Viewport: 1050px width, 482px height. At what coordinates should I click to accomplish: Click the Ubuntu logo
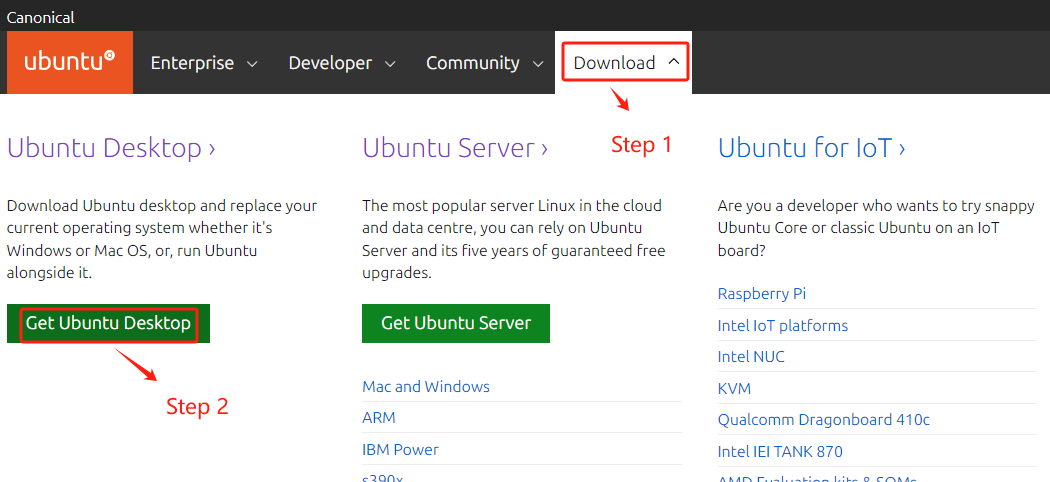(70, 62)
